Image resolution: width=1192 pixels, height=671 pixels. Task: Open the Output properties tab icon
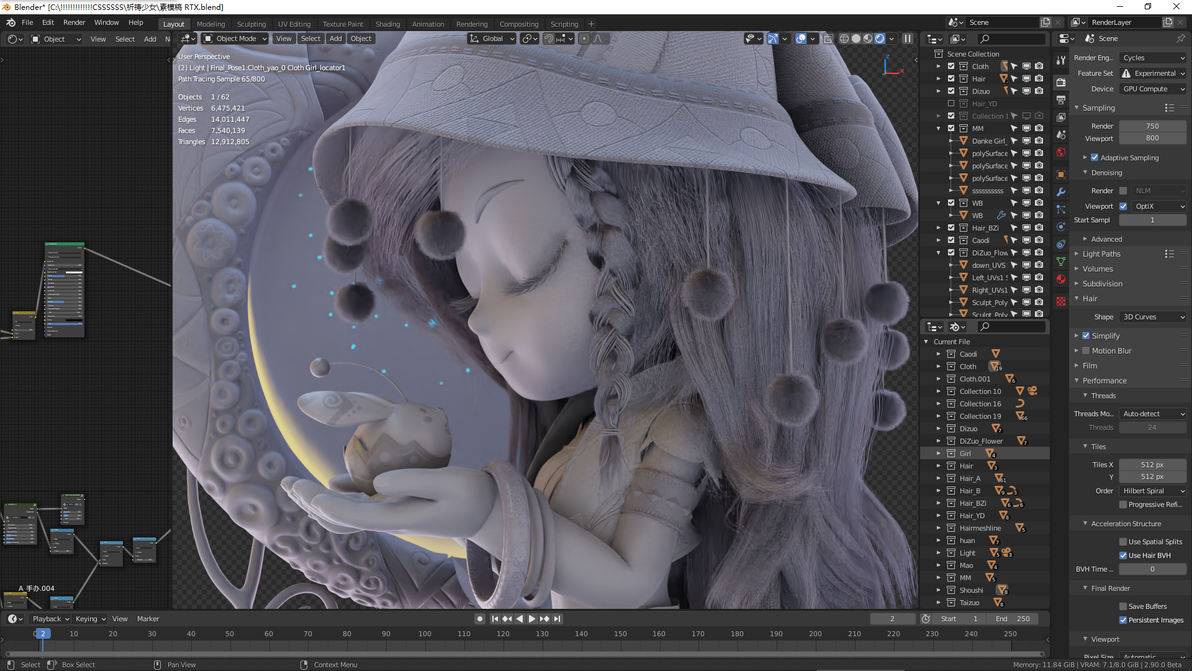1061,100
